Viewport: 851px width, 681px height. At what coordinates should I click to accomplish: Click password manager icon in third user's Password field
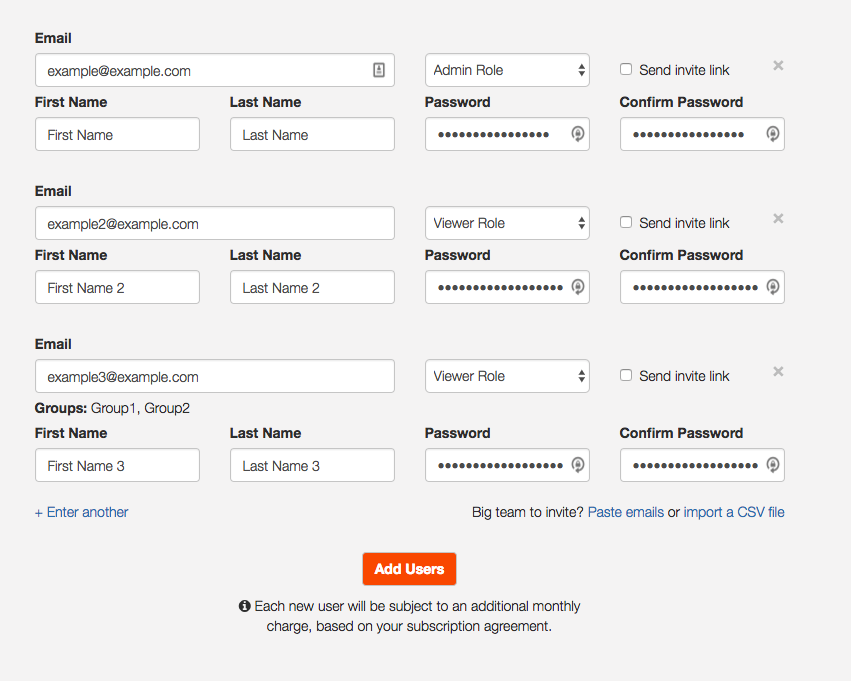pos(577,464)
